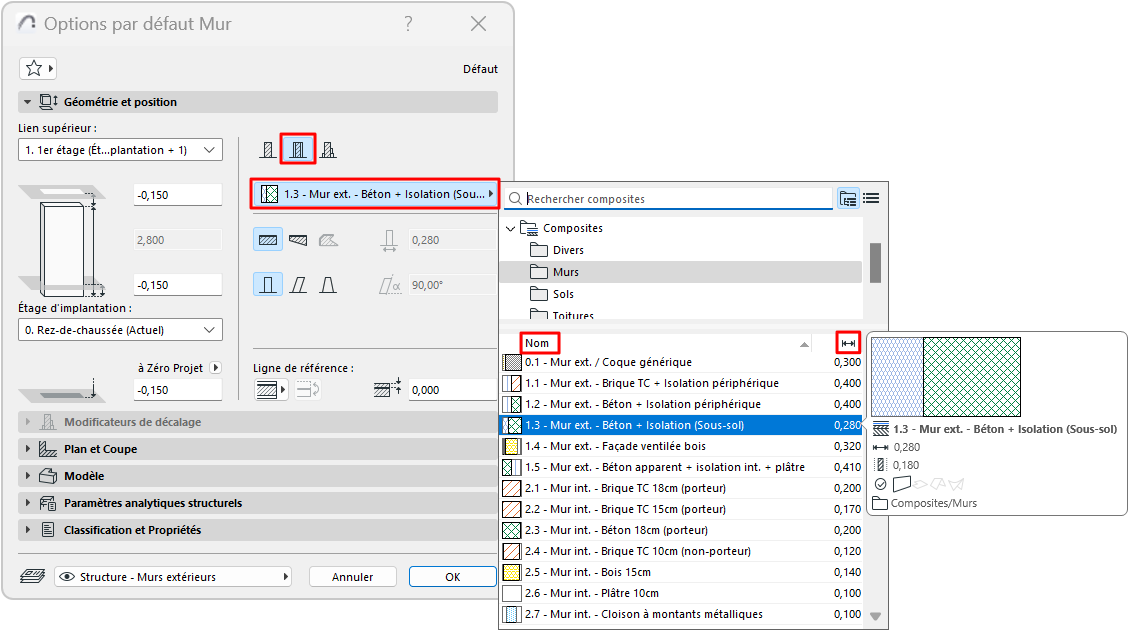Click the bottom offset field -0,150
This screenshot has height=631, width=1129.
point(178,285)
